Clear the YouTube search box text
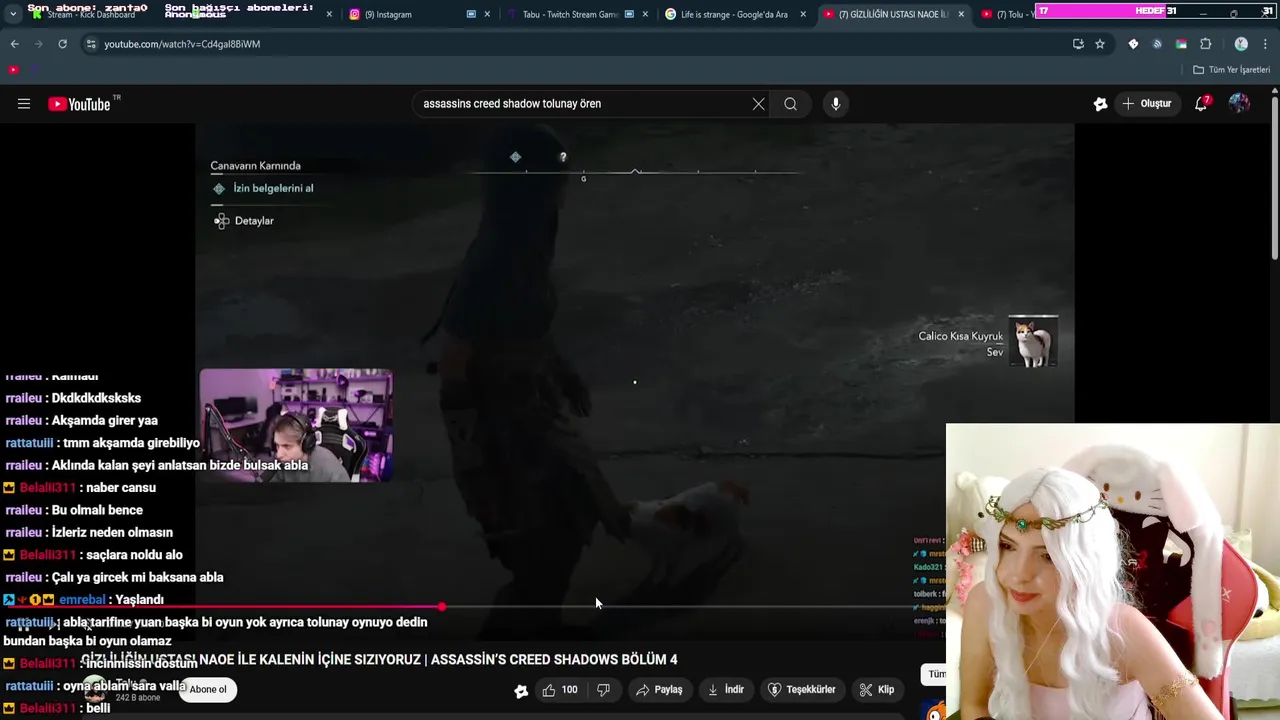This screenshot has height=720, width=1280. 758,104
